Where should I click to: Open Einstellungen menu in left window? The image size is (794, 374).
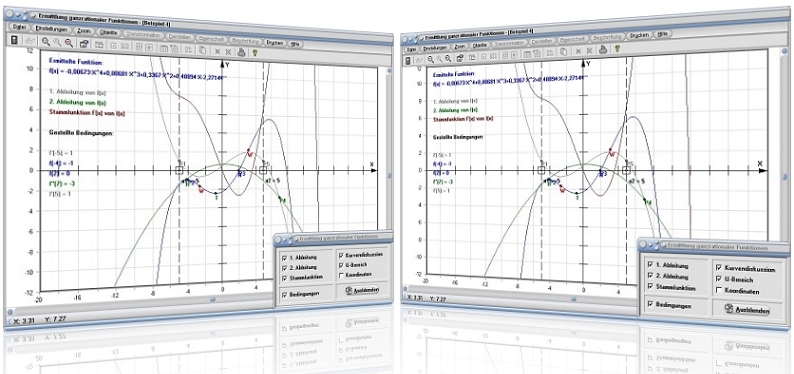[52, 29]
